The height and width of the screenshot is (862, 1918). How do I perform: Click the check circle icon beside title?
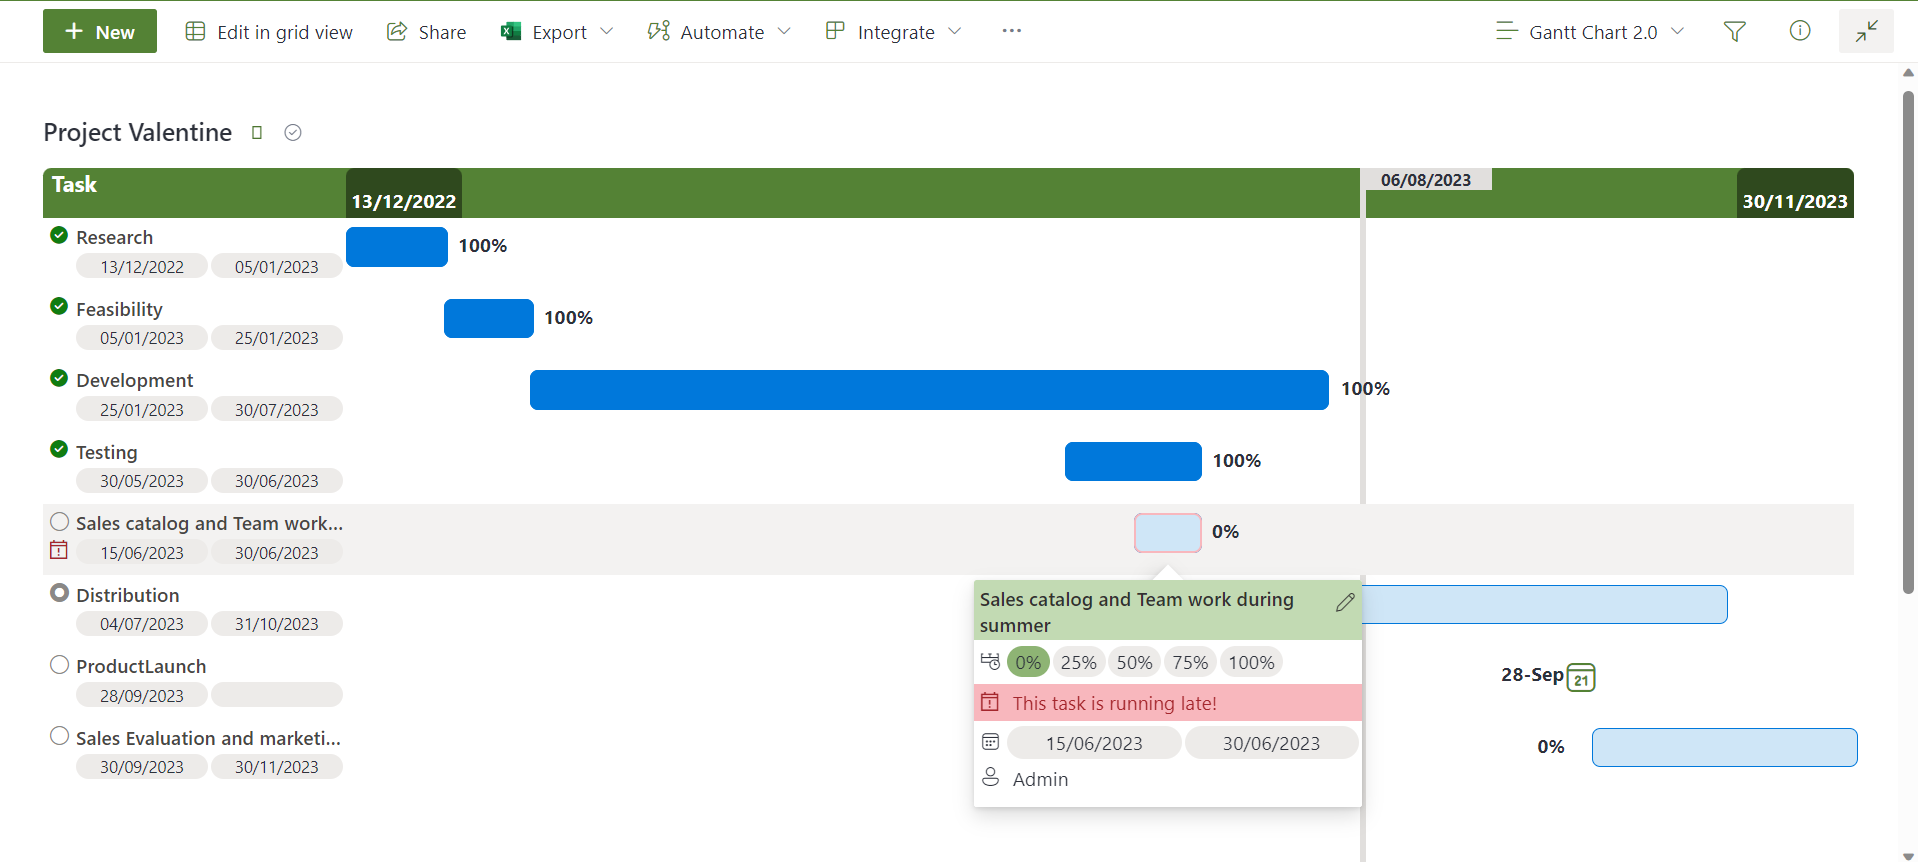click(x=293, y=133)
